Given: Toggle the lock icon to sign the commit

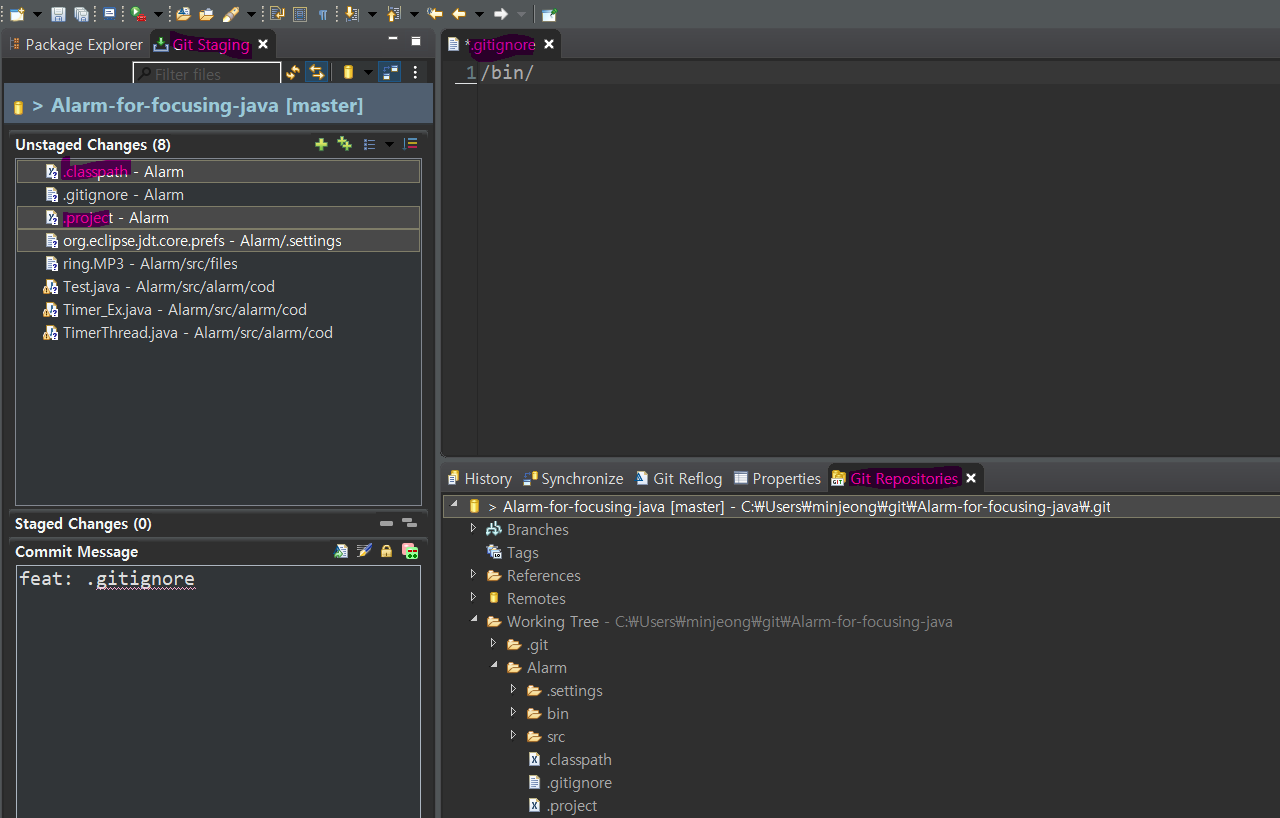Looking at the screenshot, I should pyautogui.click(x=386, y=551).
